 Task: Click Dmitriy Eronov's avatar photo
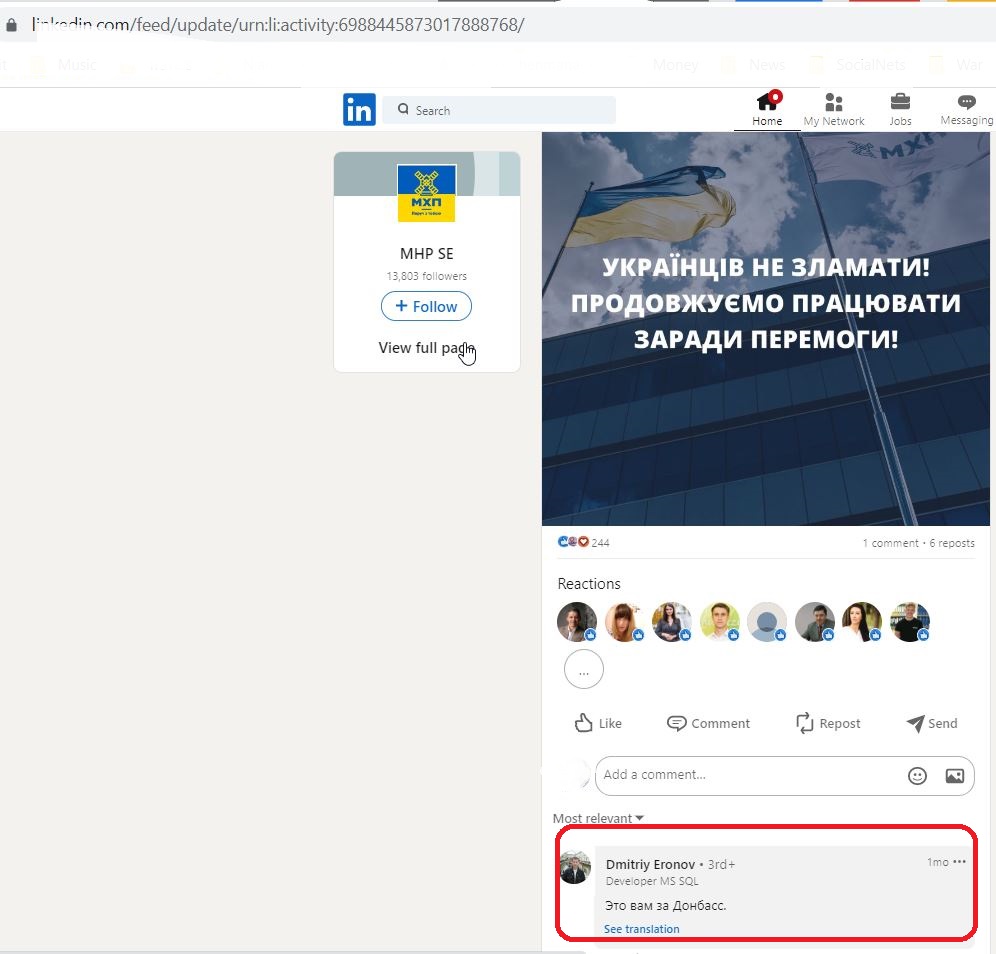(x=575, y=868)
